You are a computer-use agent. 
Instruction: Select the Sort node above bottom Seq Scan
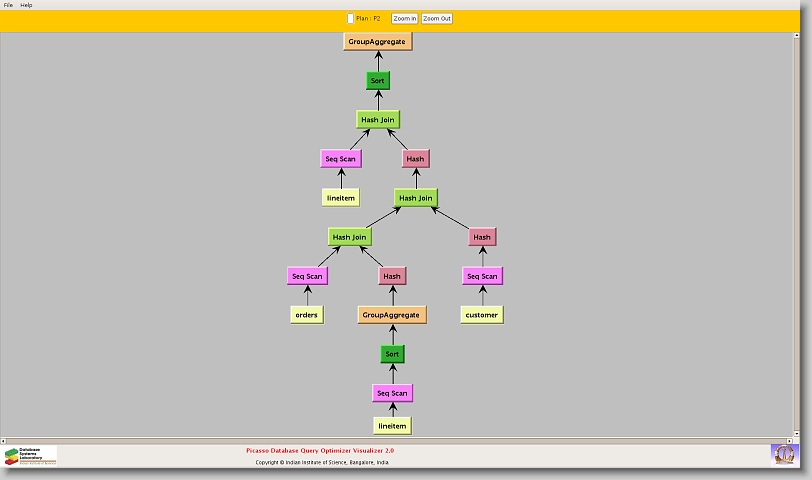coord(392,354)
